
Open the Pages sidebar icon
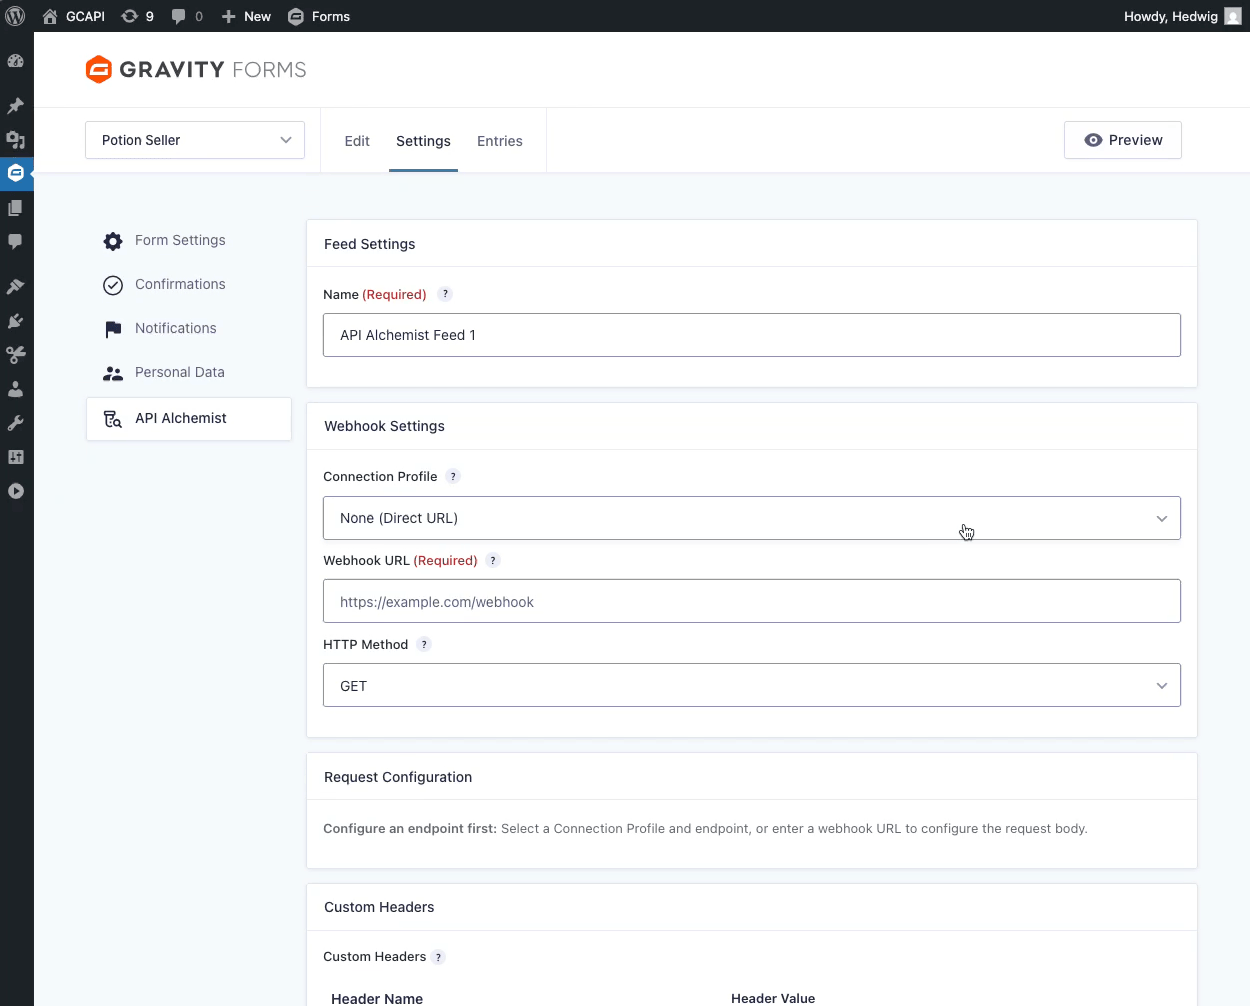click(15, 208)
